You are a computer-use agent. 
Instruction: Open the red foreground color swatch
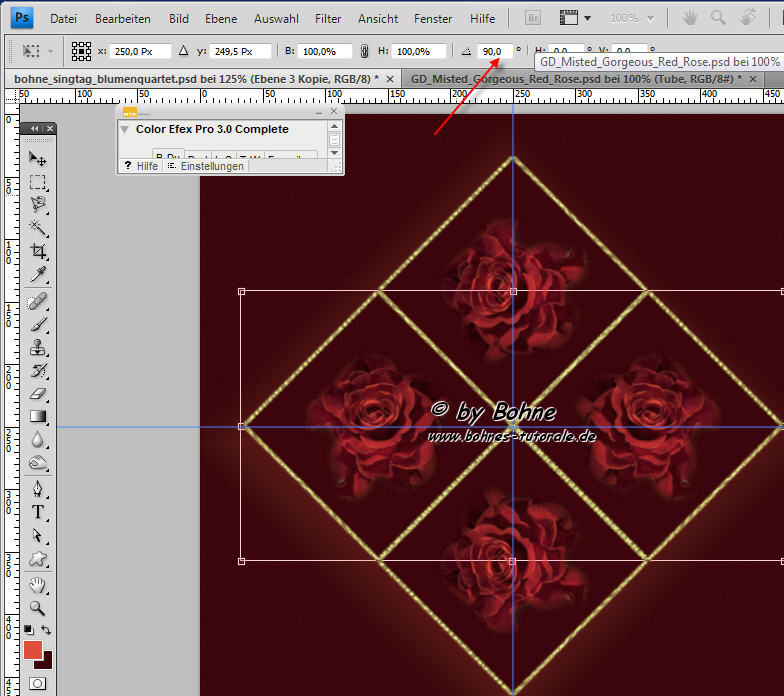(x=33, y=650)
